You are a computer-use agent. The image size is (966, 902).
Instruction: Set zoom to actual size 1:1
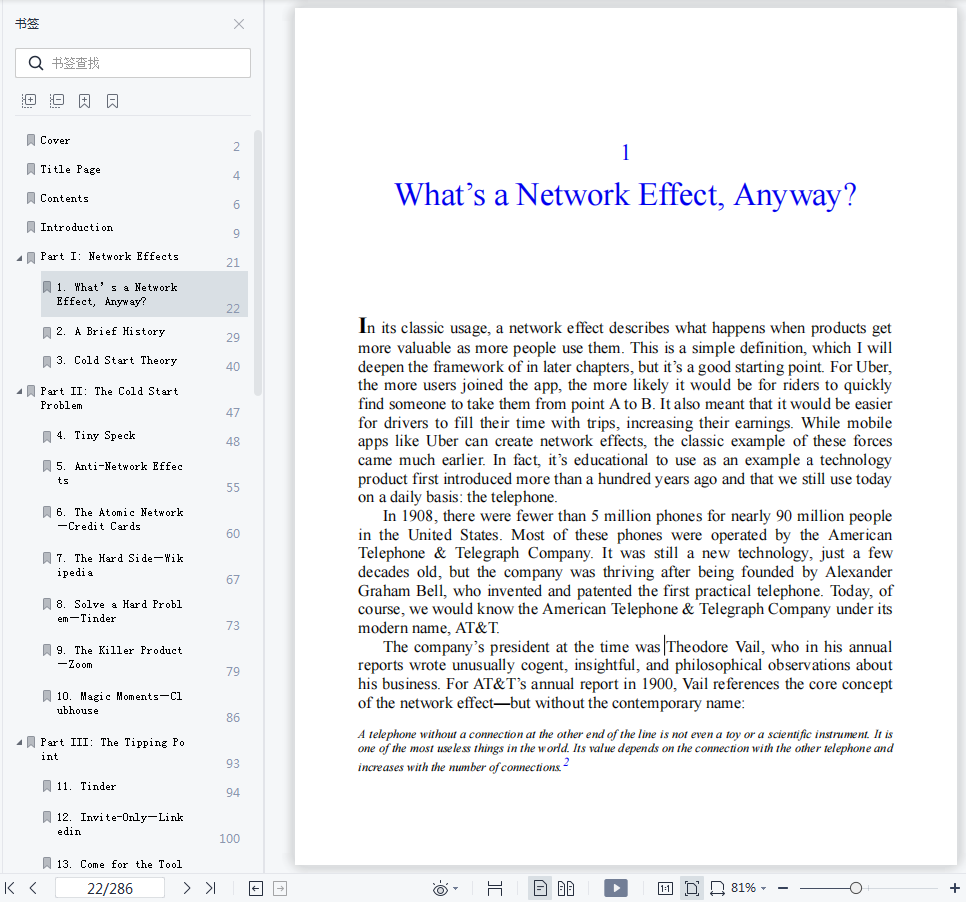pyautogui.click(x=665, y=888)
